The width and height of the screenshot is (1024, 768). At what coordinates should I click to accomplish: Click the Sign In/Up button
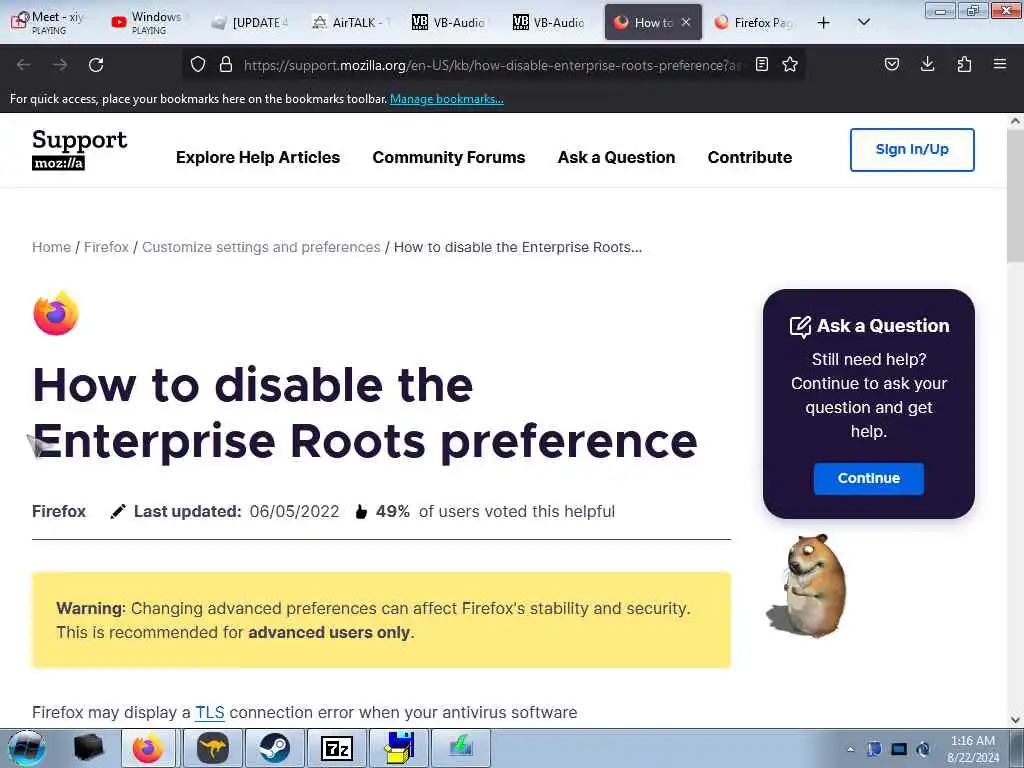[x=912, y=150]
